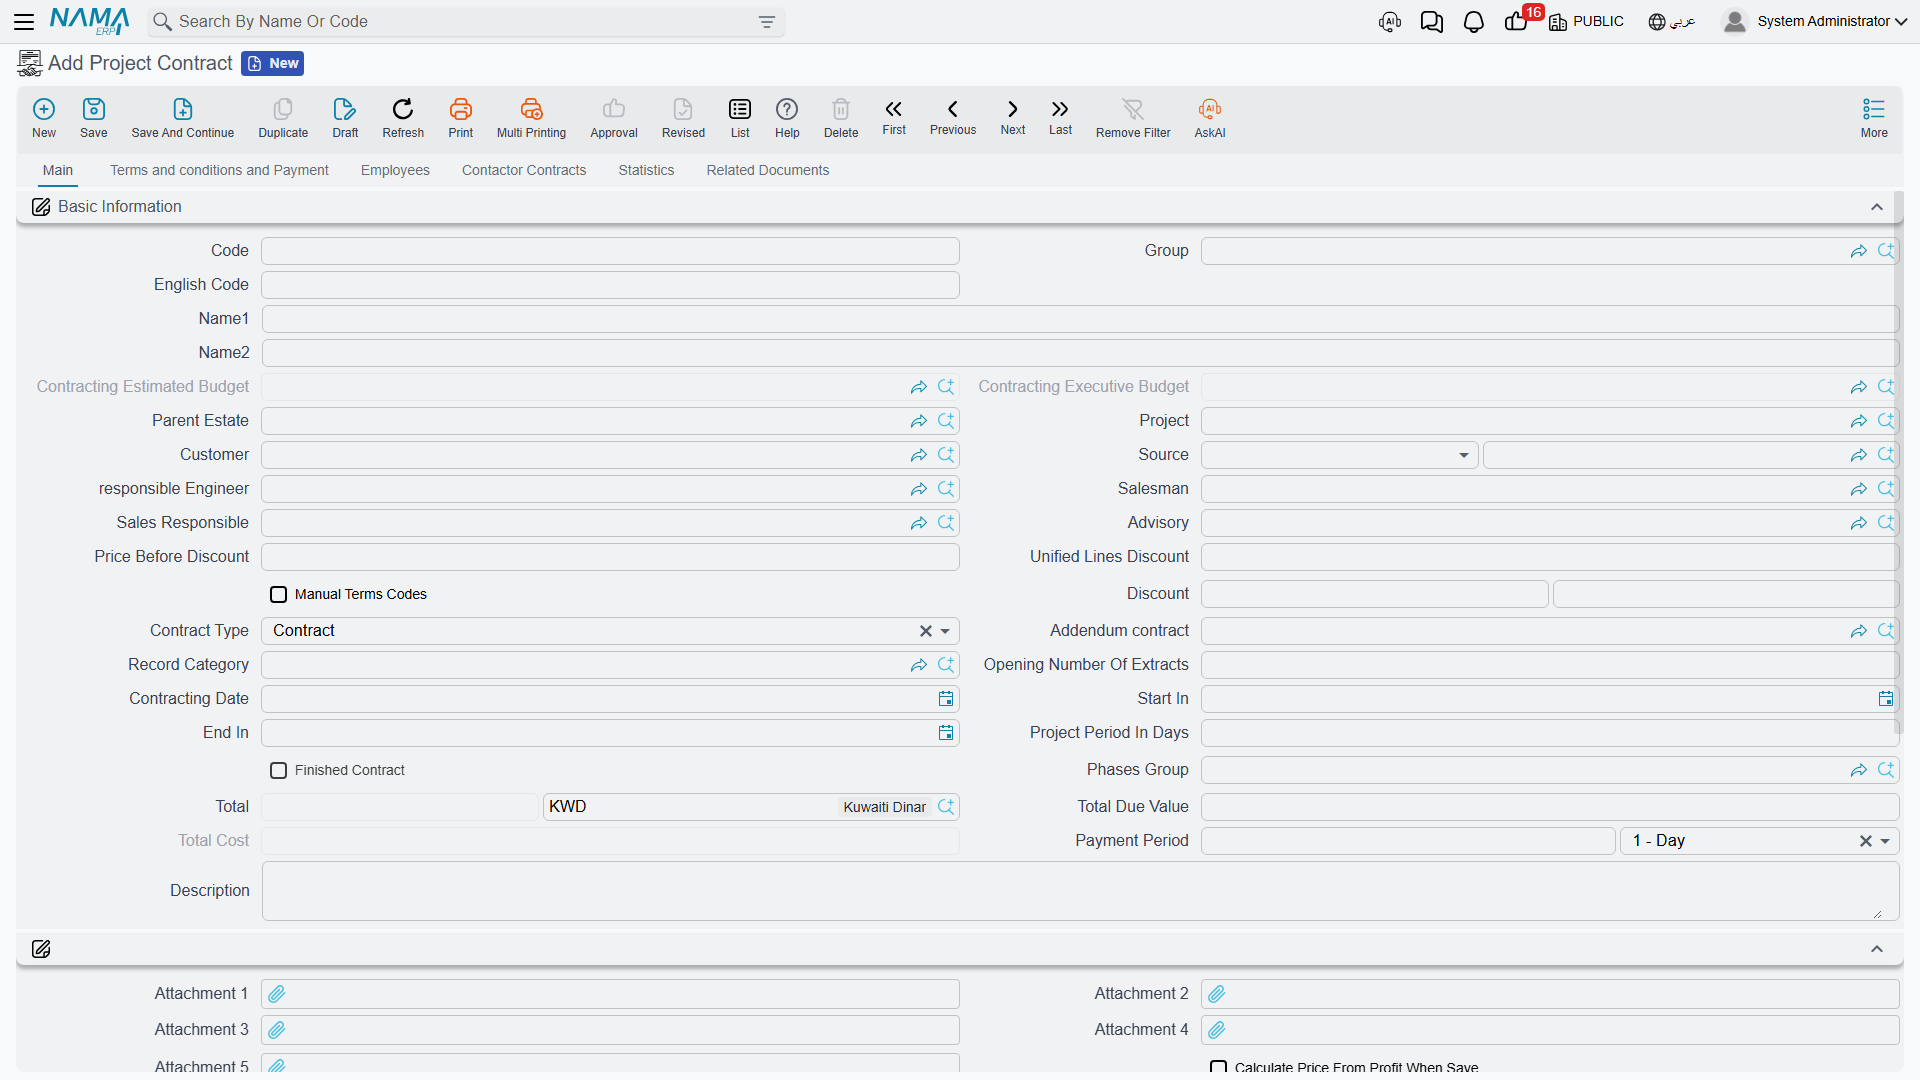Open Payment Period unit dropdown

click(x=1885, y=841)
